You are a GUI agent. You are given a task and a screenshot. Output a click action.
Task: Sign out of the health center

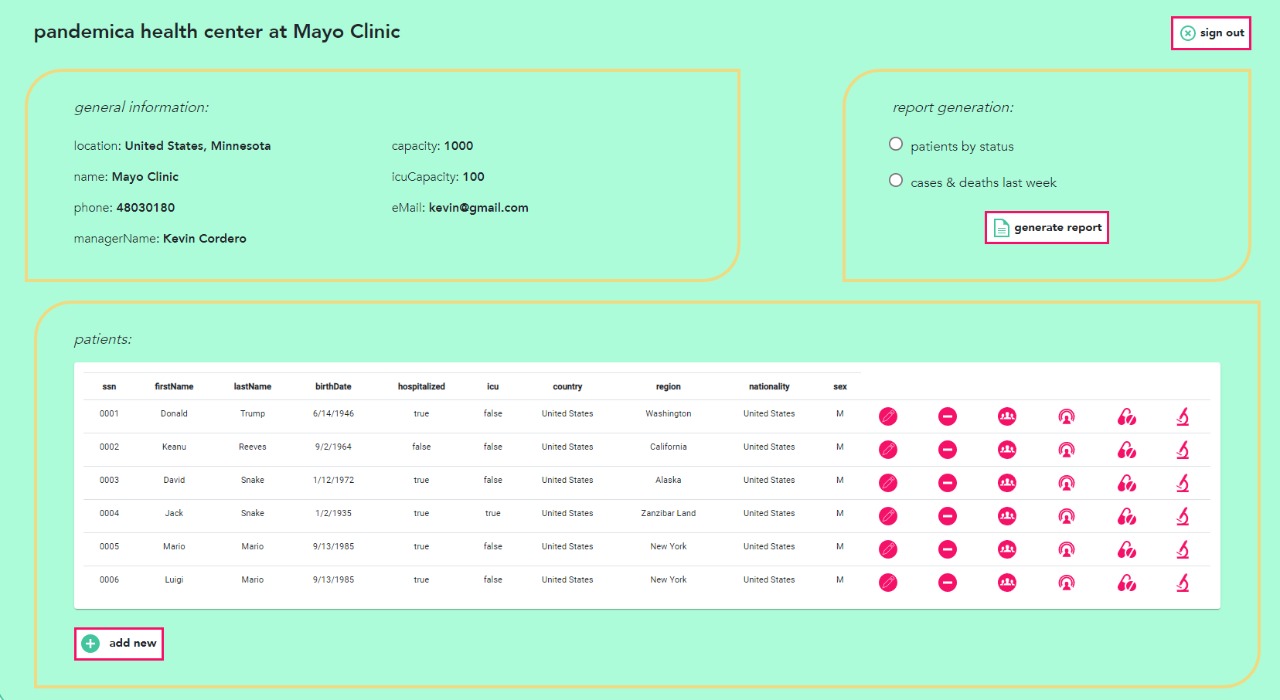click(1211, 33)
